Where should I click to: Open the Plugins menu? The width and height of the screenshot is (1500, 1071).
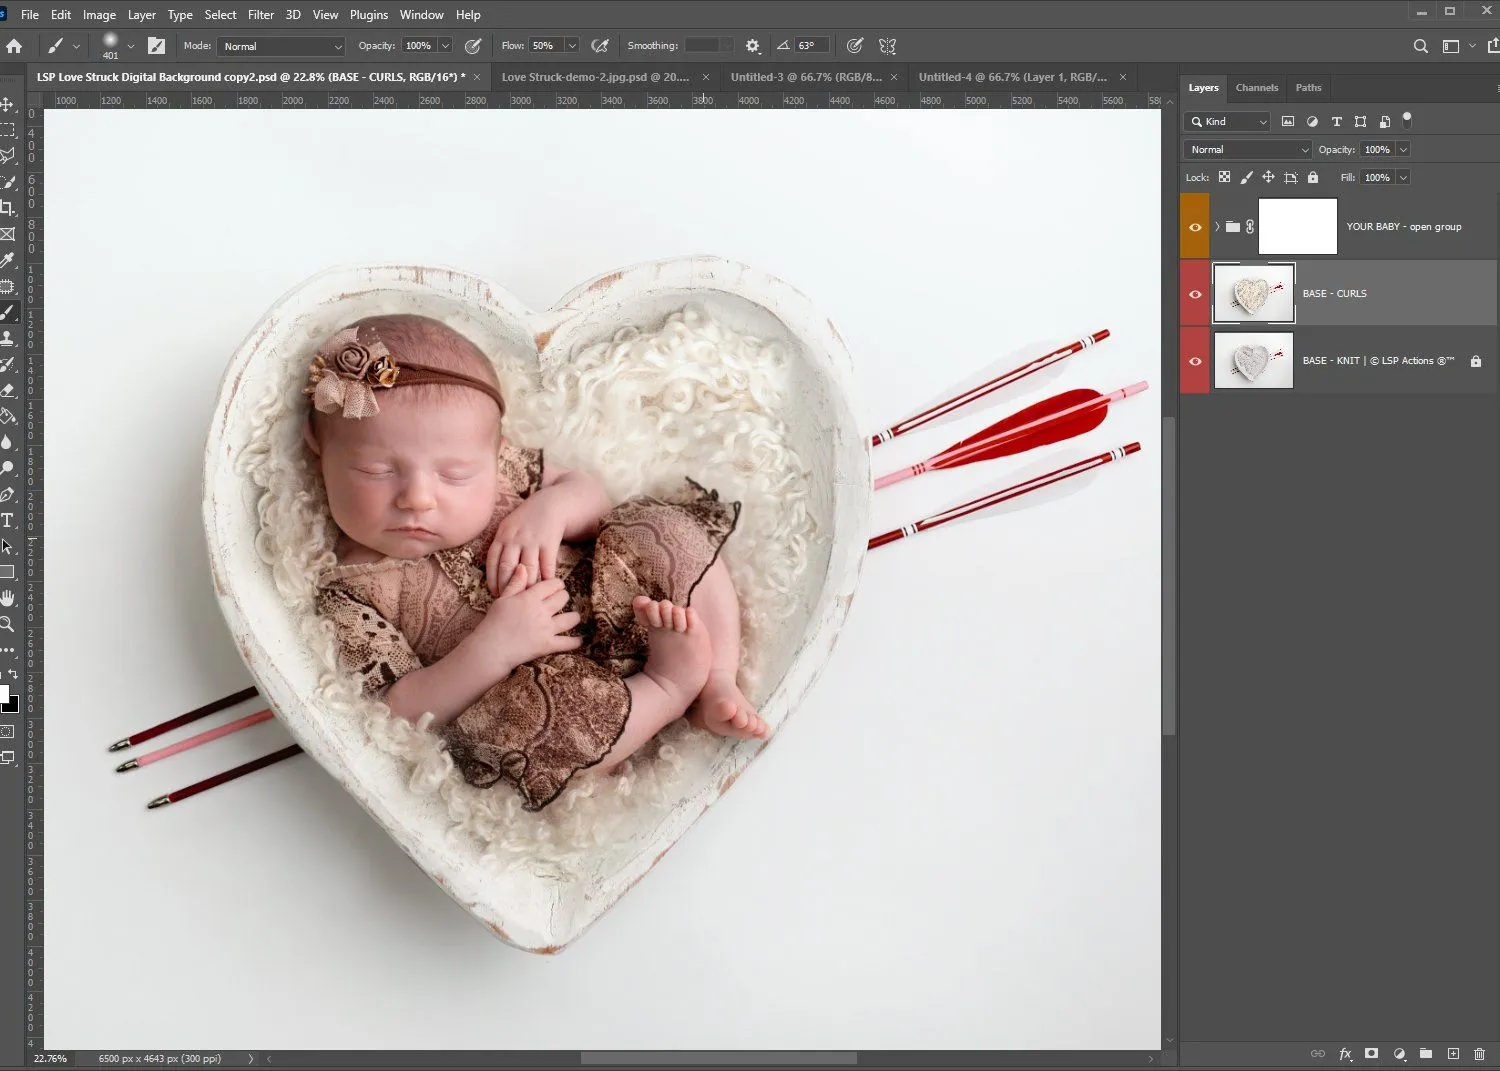point(369,15)
